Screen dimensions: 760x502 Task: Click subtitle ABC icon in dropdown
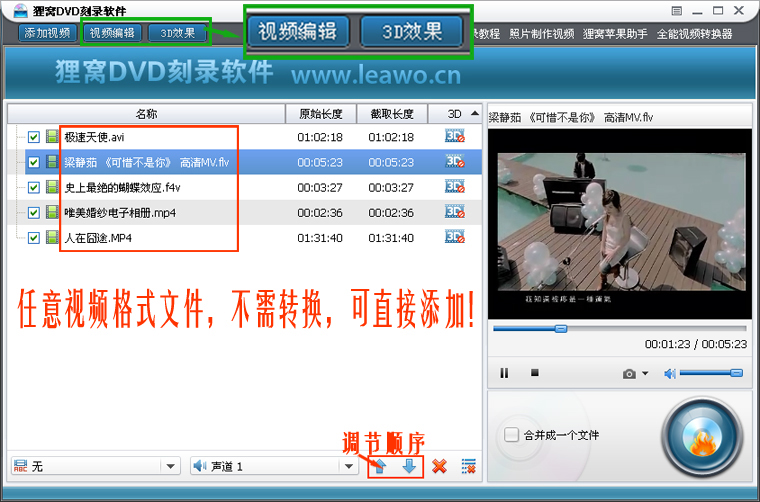pos(20,466)
